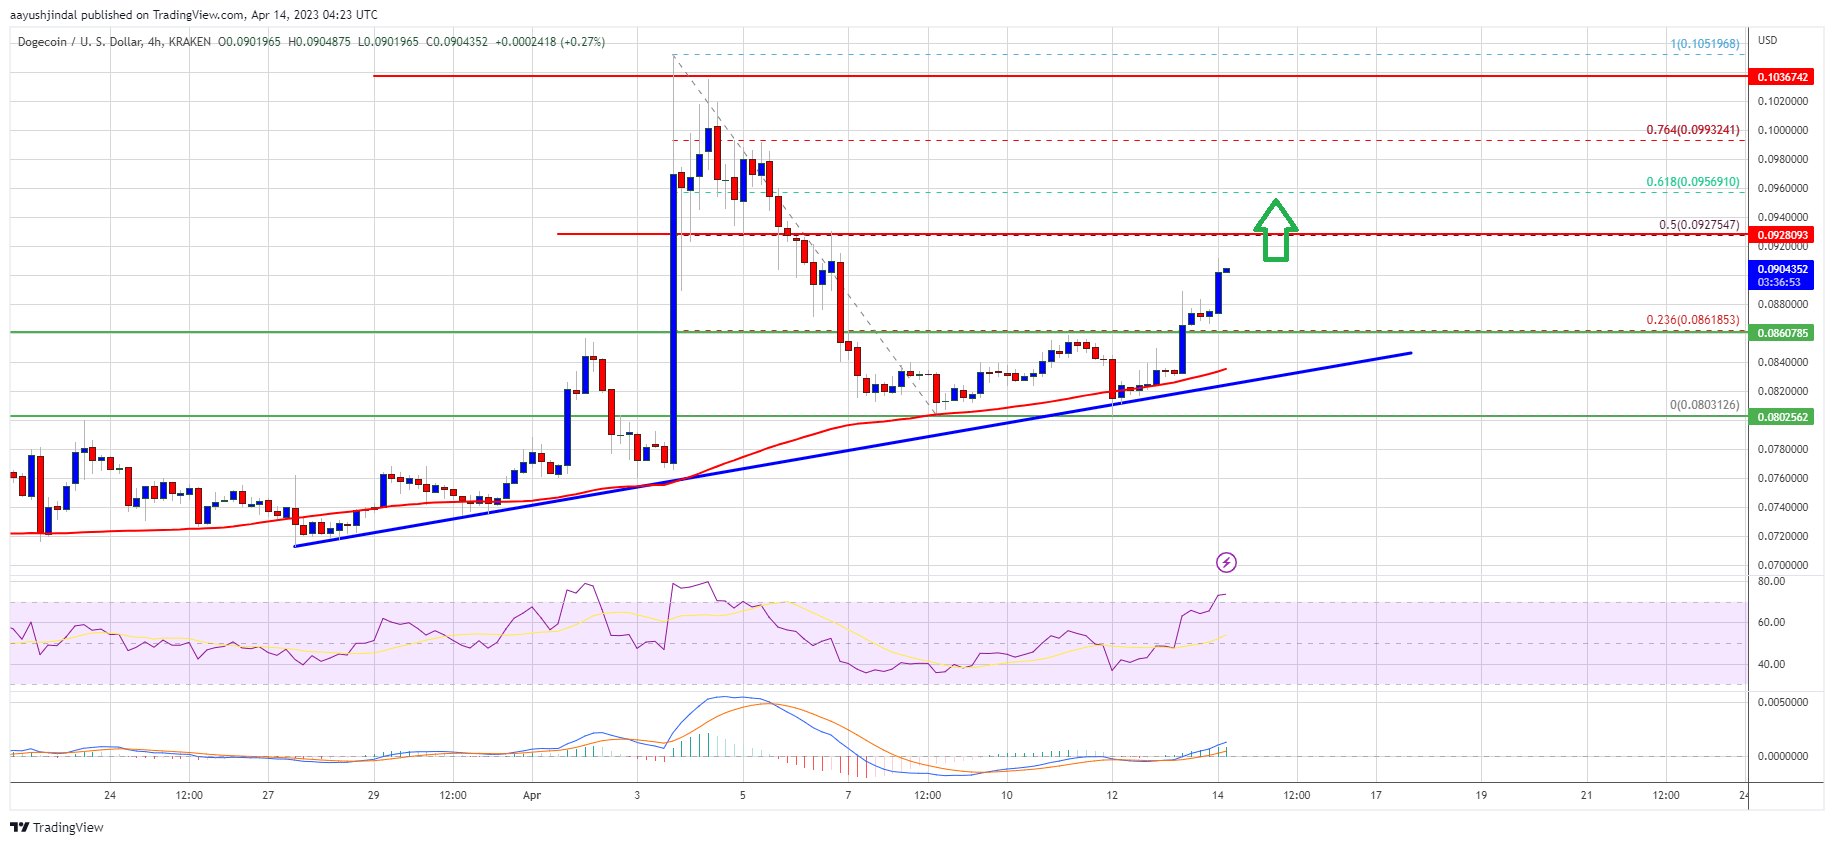Click the 0.1036742 red price label
Image resolution: width=1834 pixels, height=845 pixels.
[x=1780, y=77]
